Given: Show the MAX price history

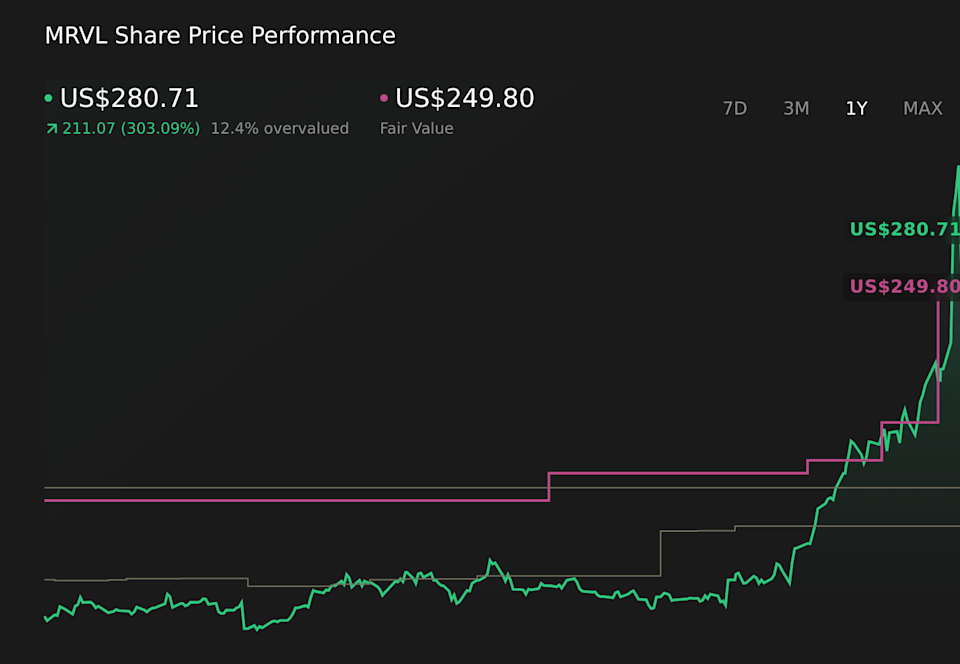Looking at the screenshot, I should pos(923,109).
